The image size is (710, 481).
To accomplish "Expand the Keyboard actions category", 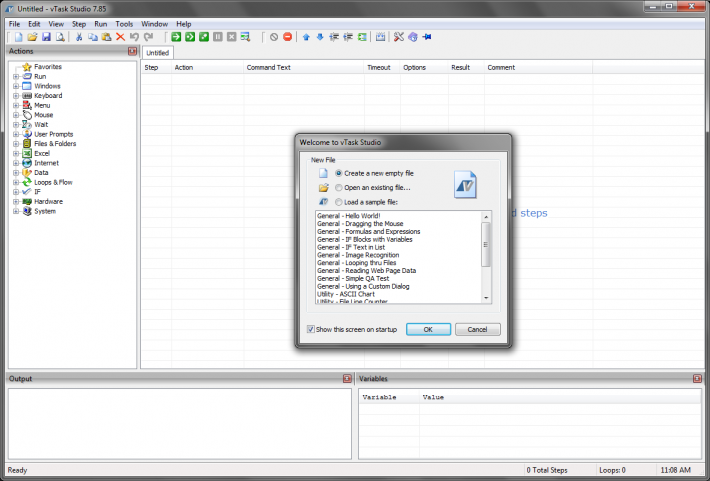I will (x=16, y=96).
